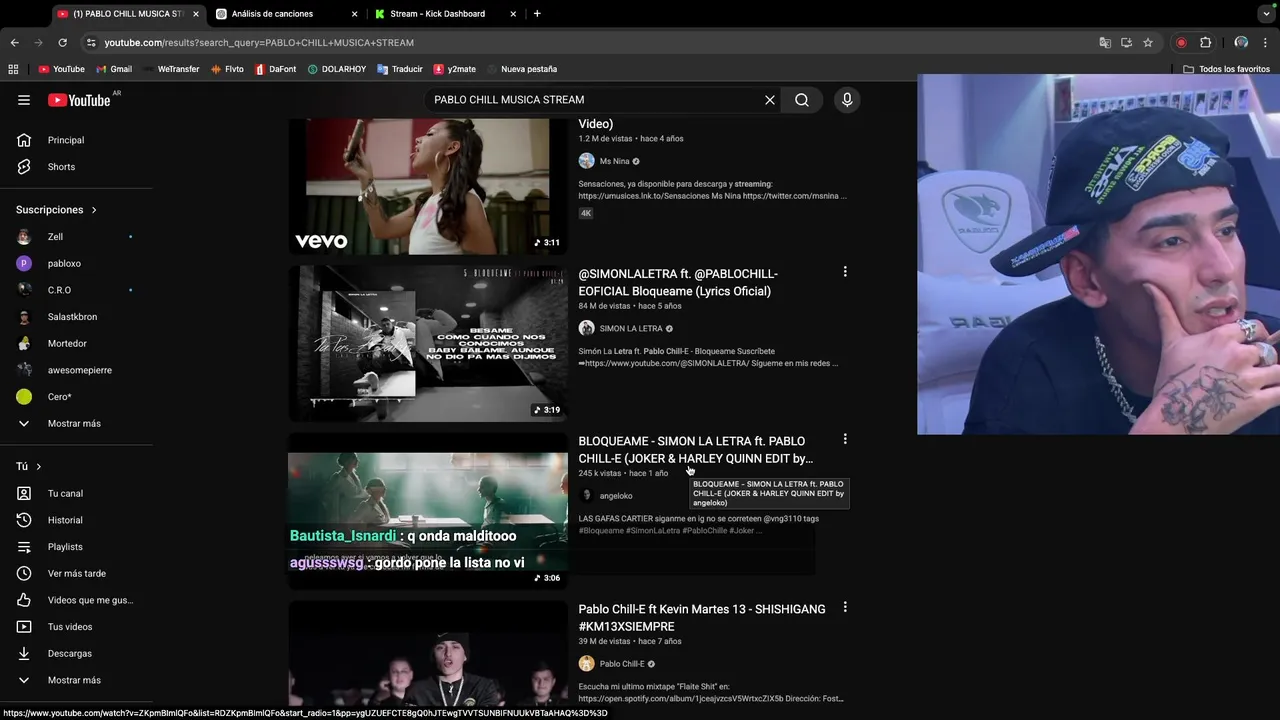The width and height of the screenshot is (1280, 720).
Task: Close the Análisis de canciones tab
Action: point(354,14)
